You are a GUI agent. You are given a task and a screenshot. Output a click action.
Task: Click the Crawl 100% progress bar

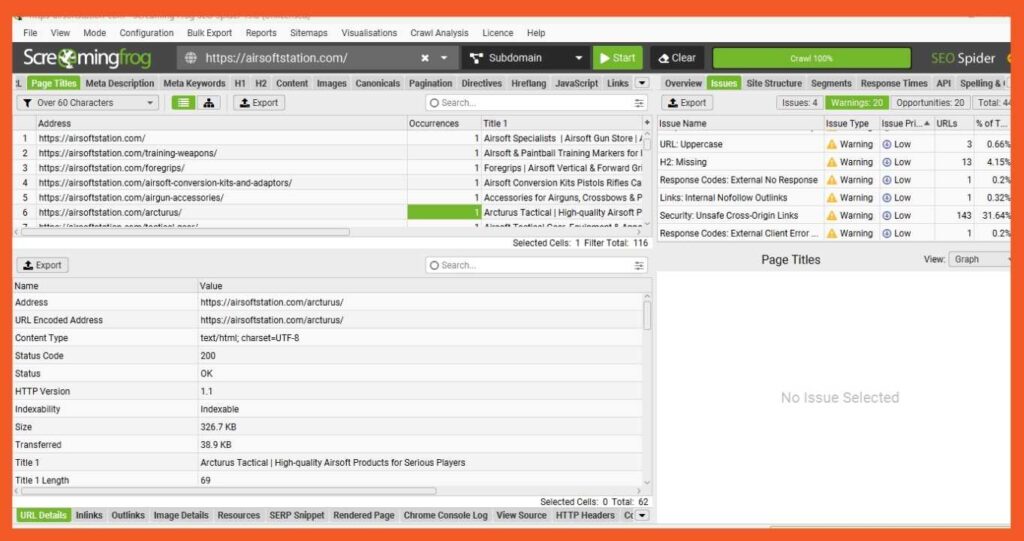pos(811,58)
